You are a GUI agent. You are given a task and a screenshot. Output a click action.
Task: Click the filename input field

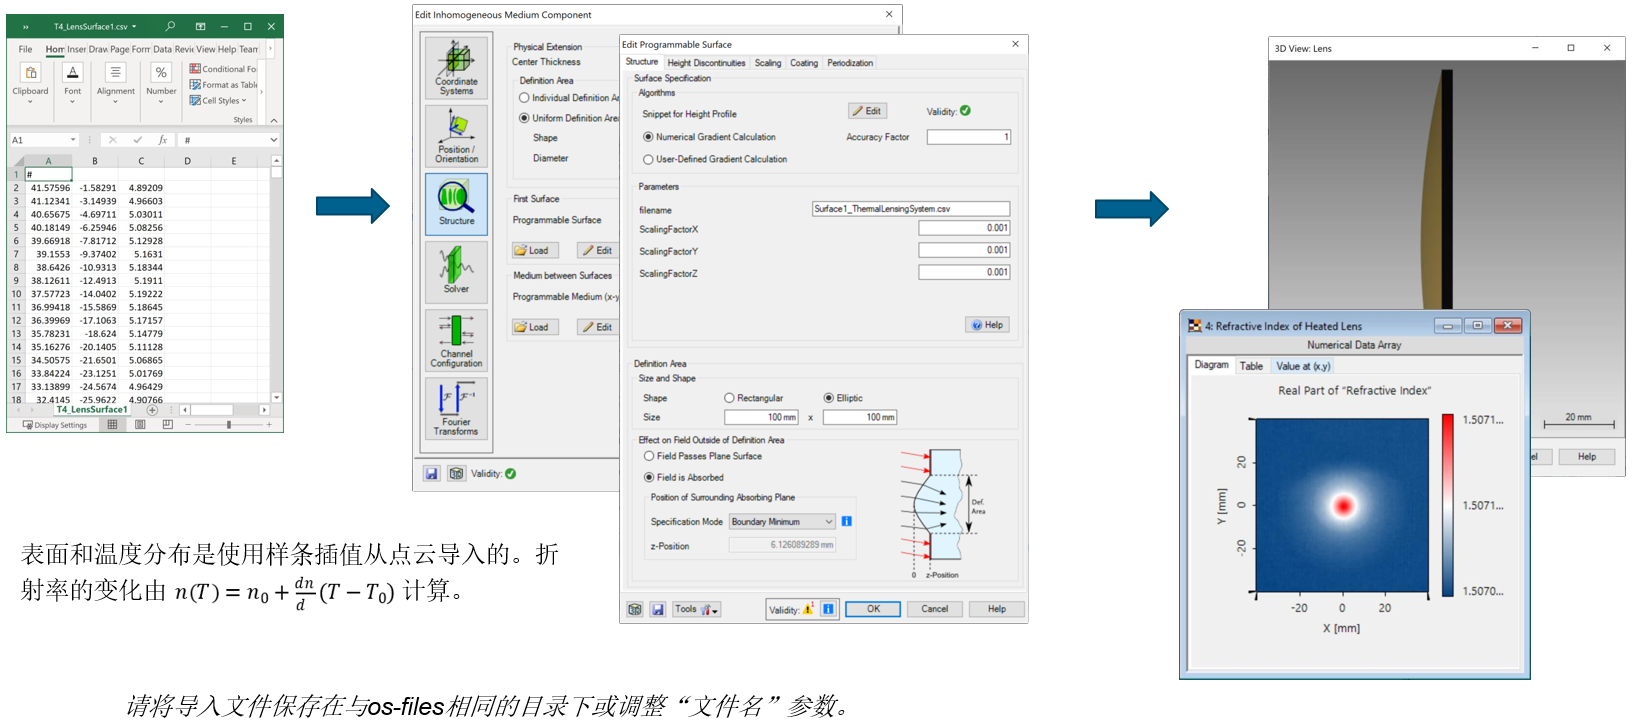[x=911, y=209]
